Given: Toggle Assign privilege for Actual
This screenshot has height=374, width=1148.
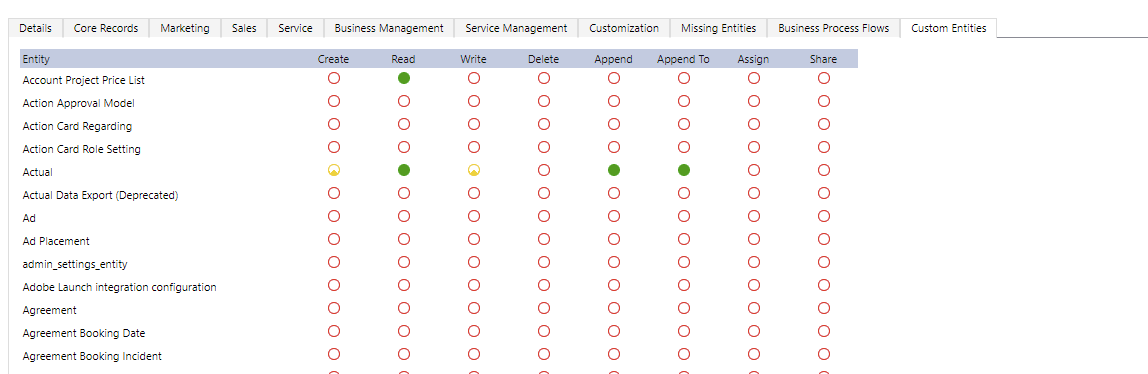Looking at the screenshot, I should pyautogui.click(x=753, y=170).
